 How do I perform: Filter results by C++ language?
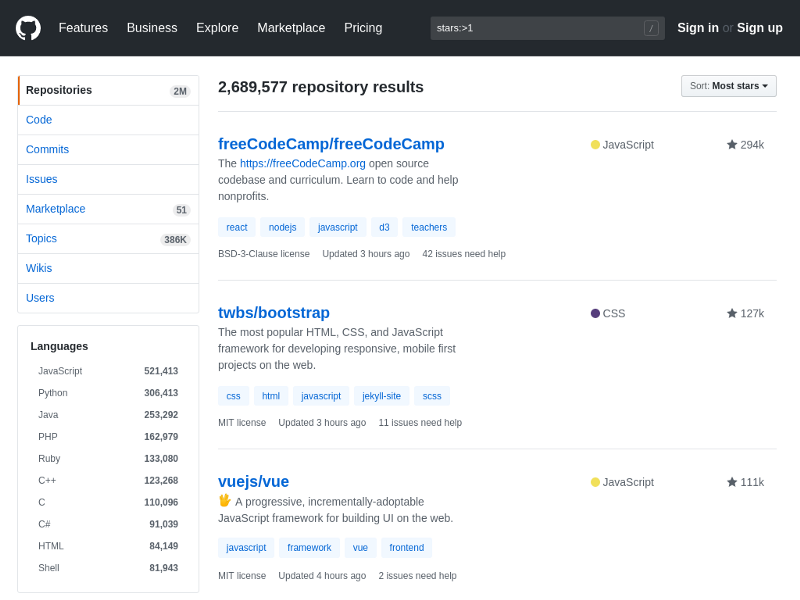point(108,481)
